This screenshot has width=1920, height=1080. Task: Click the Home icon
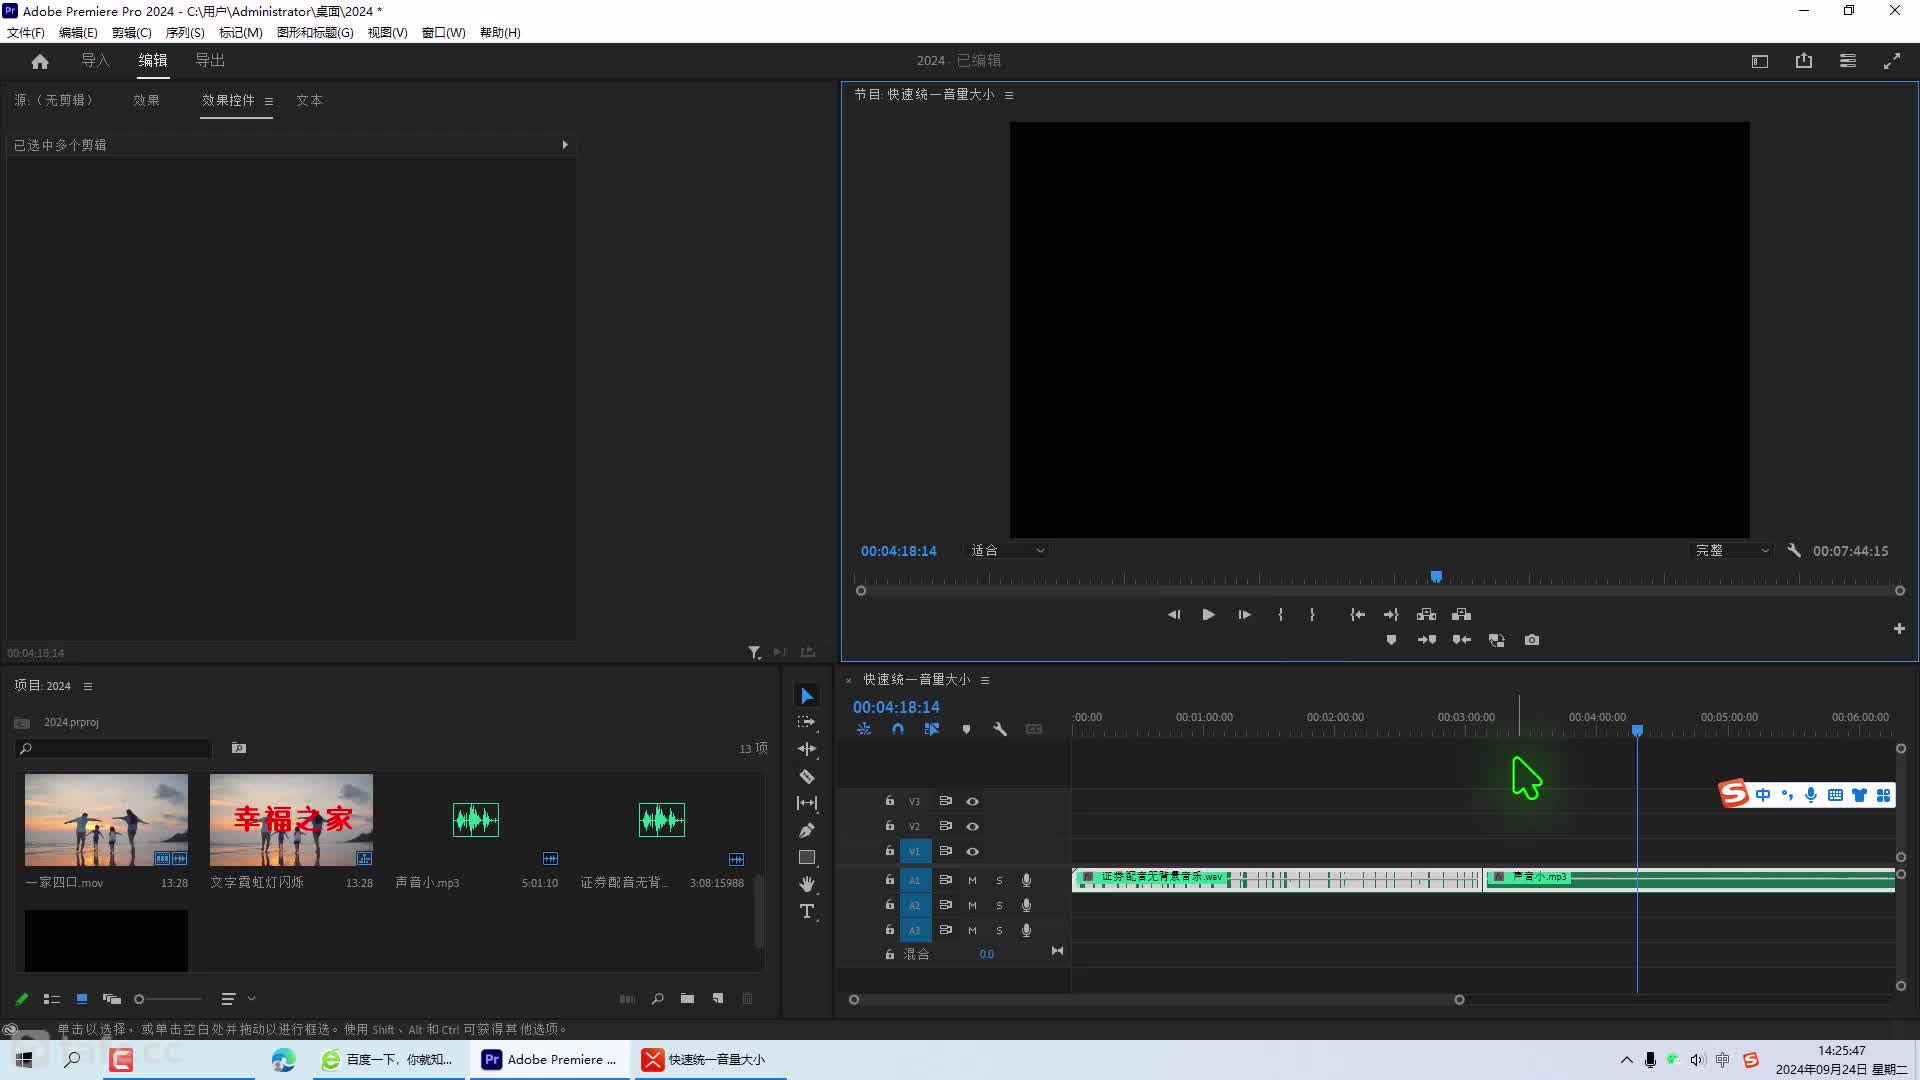(40, 61)
